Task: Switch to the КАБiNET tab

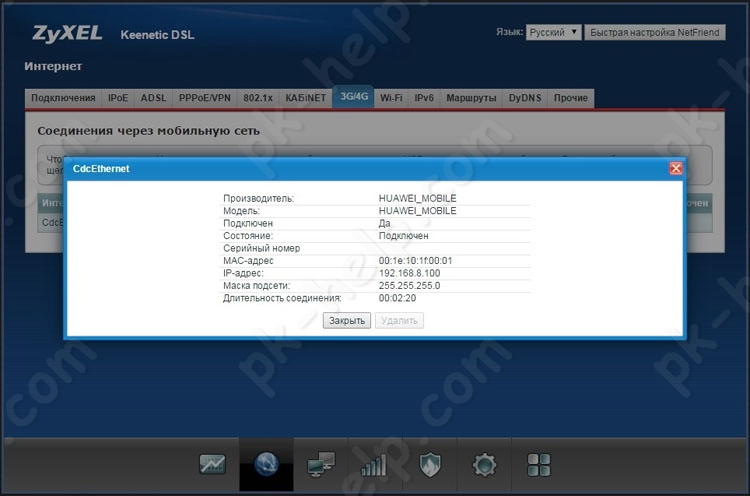Action: tap(306, 98)
